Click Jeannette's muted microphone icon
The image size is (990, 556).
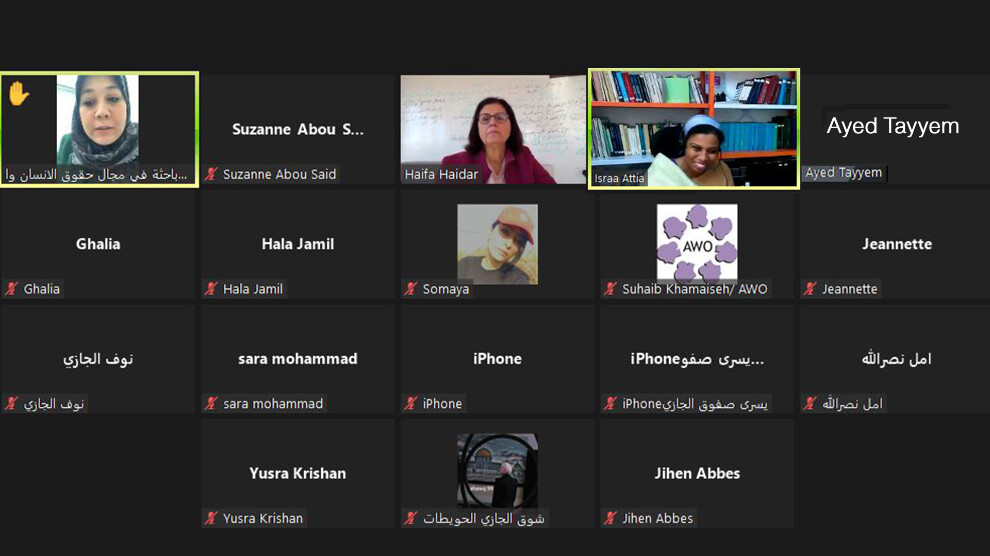[x=810, y=289]
